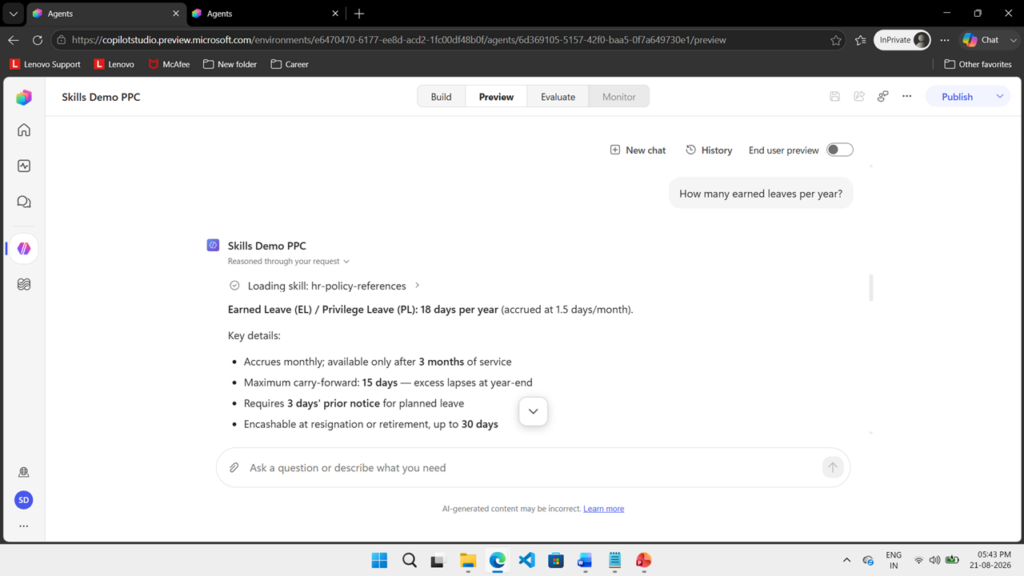Open agent more options ellipsis
Viewport: 1024px width, 576px height.
pyautogui.click(x=907, y=97)
